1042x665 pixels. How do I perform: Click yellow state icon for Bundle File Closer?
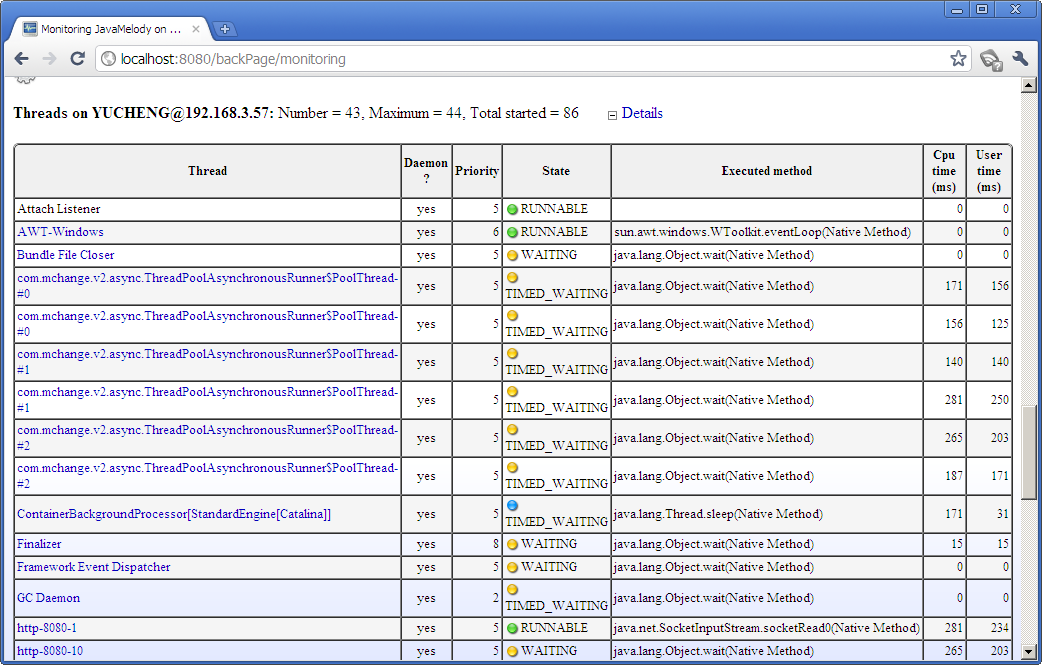(x=512, y=256)
